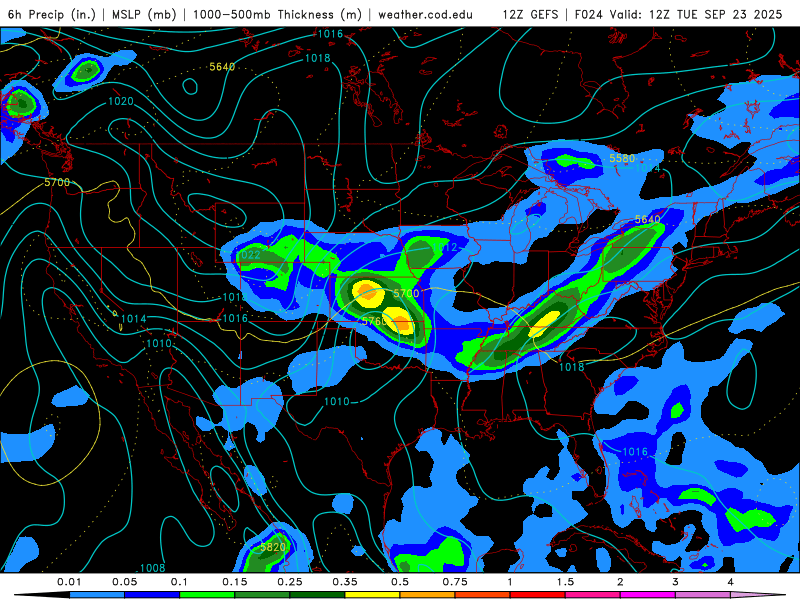Viewport: 800px width, 600px height.
Task: Click the 'F024 Valid: 12Z TUE SEP 23 2025' text
Action: pos(679,14)
